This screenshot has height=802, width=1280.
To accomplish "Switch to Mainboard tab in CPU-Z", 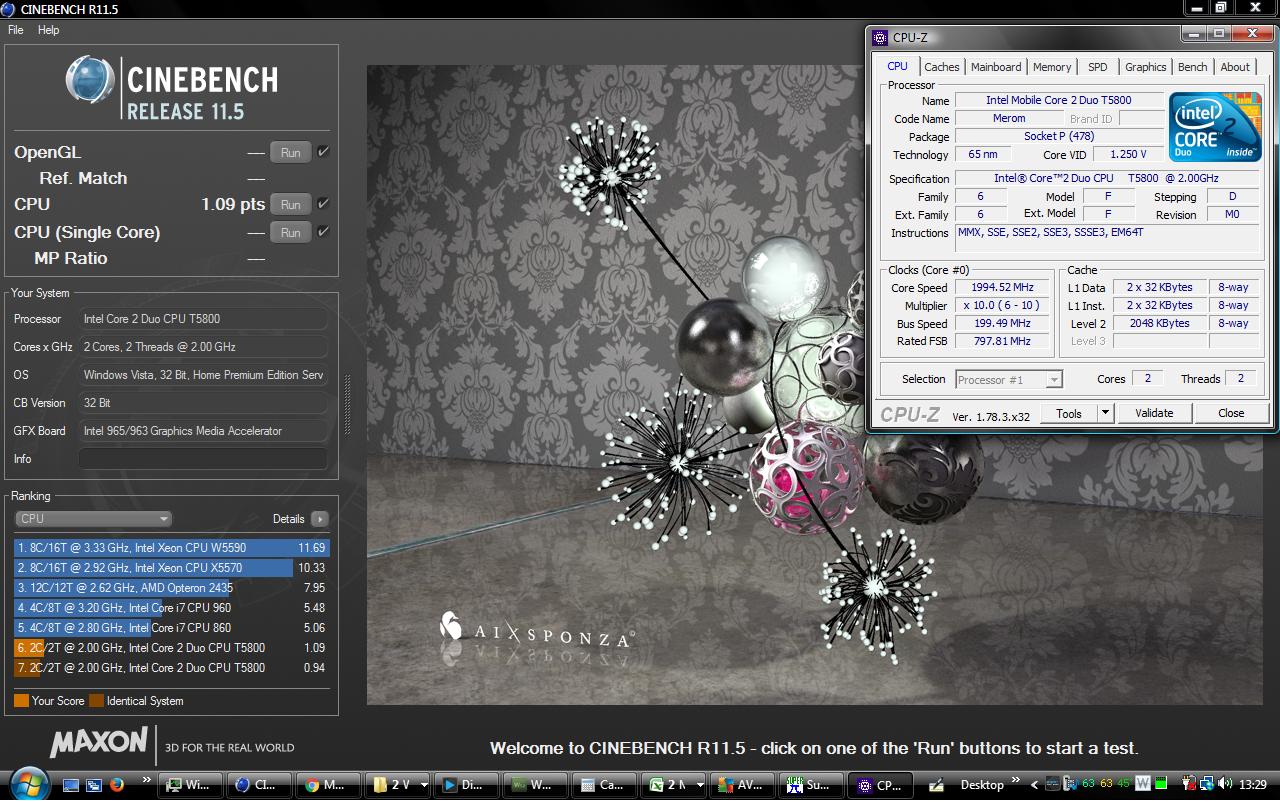I will [x=996, y=67].
